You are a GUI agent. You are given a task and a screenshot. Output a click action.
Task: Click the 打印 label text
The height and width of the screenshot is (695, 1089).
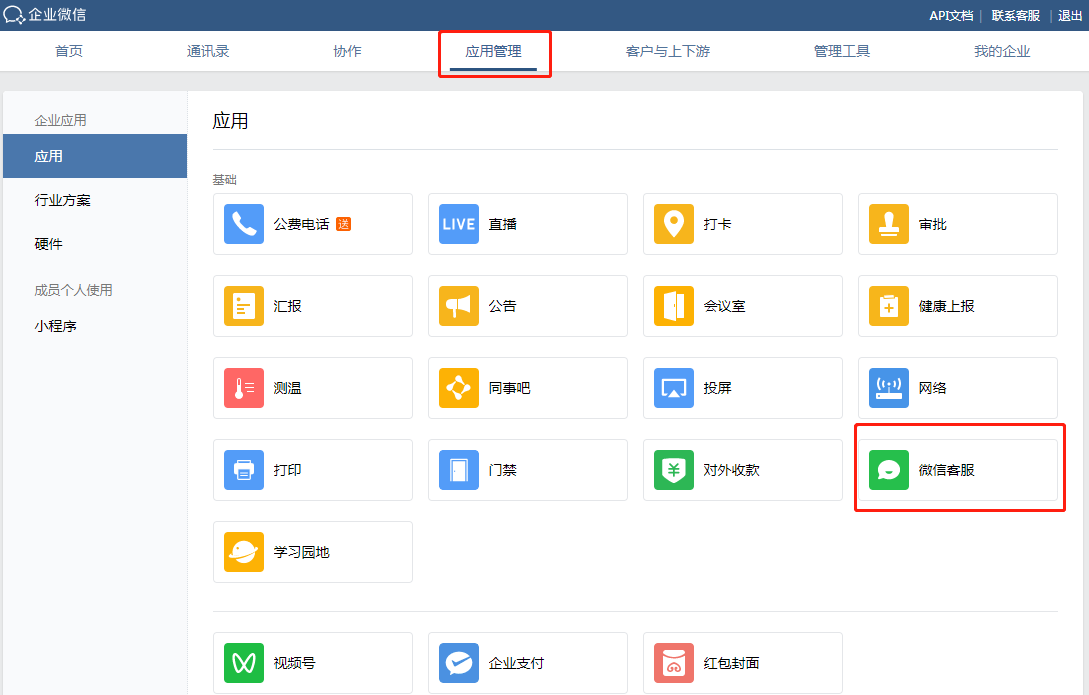tap(288, 470)
